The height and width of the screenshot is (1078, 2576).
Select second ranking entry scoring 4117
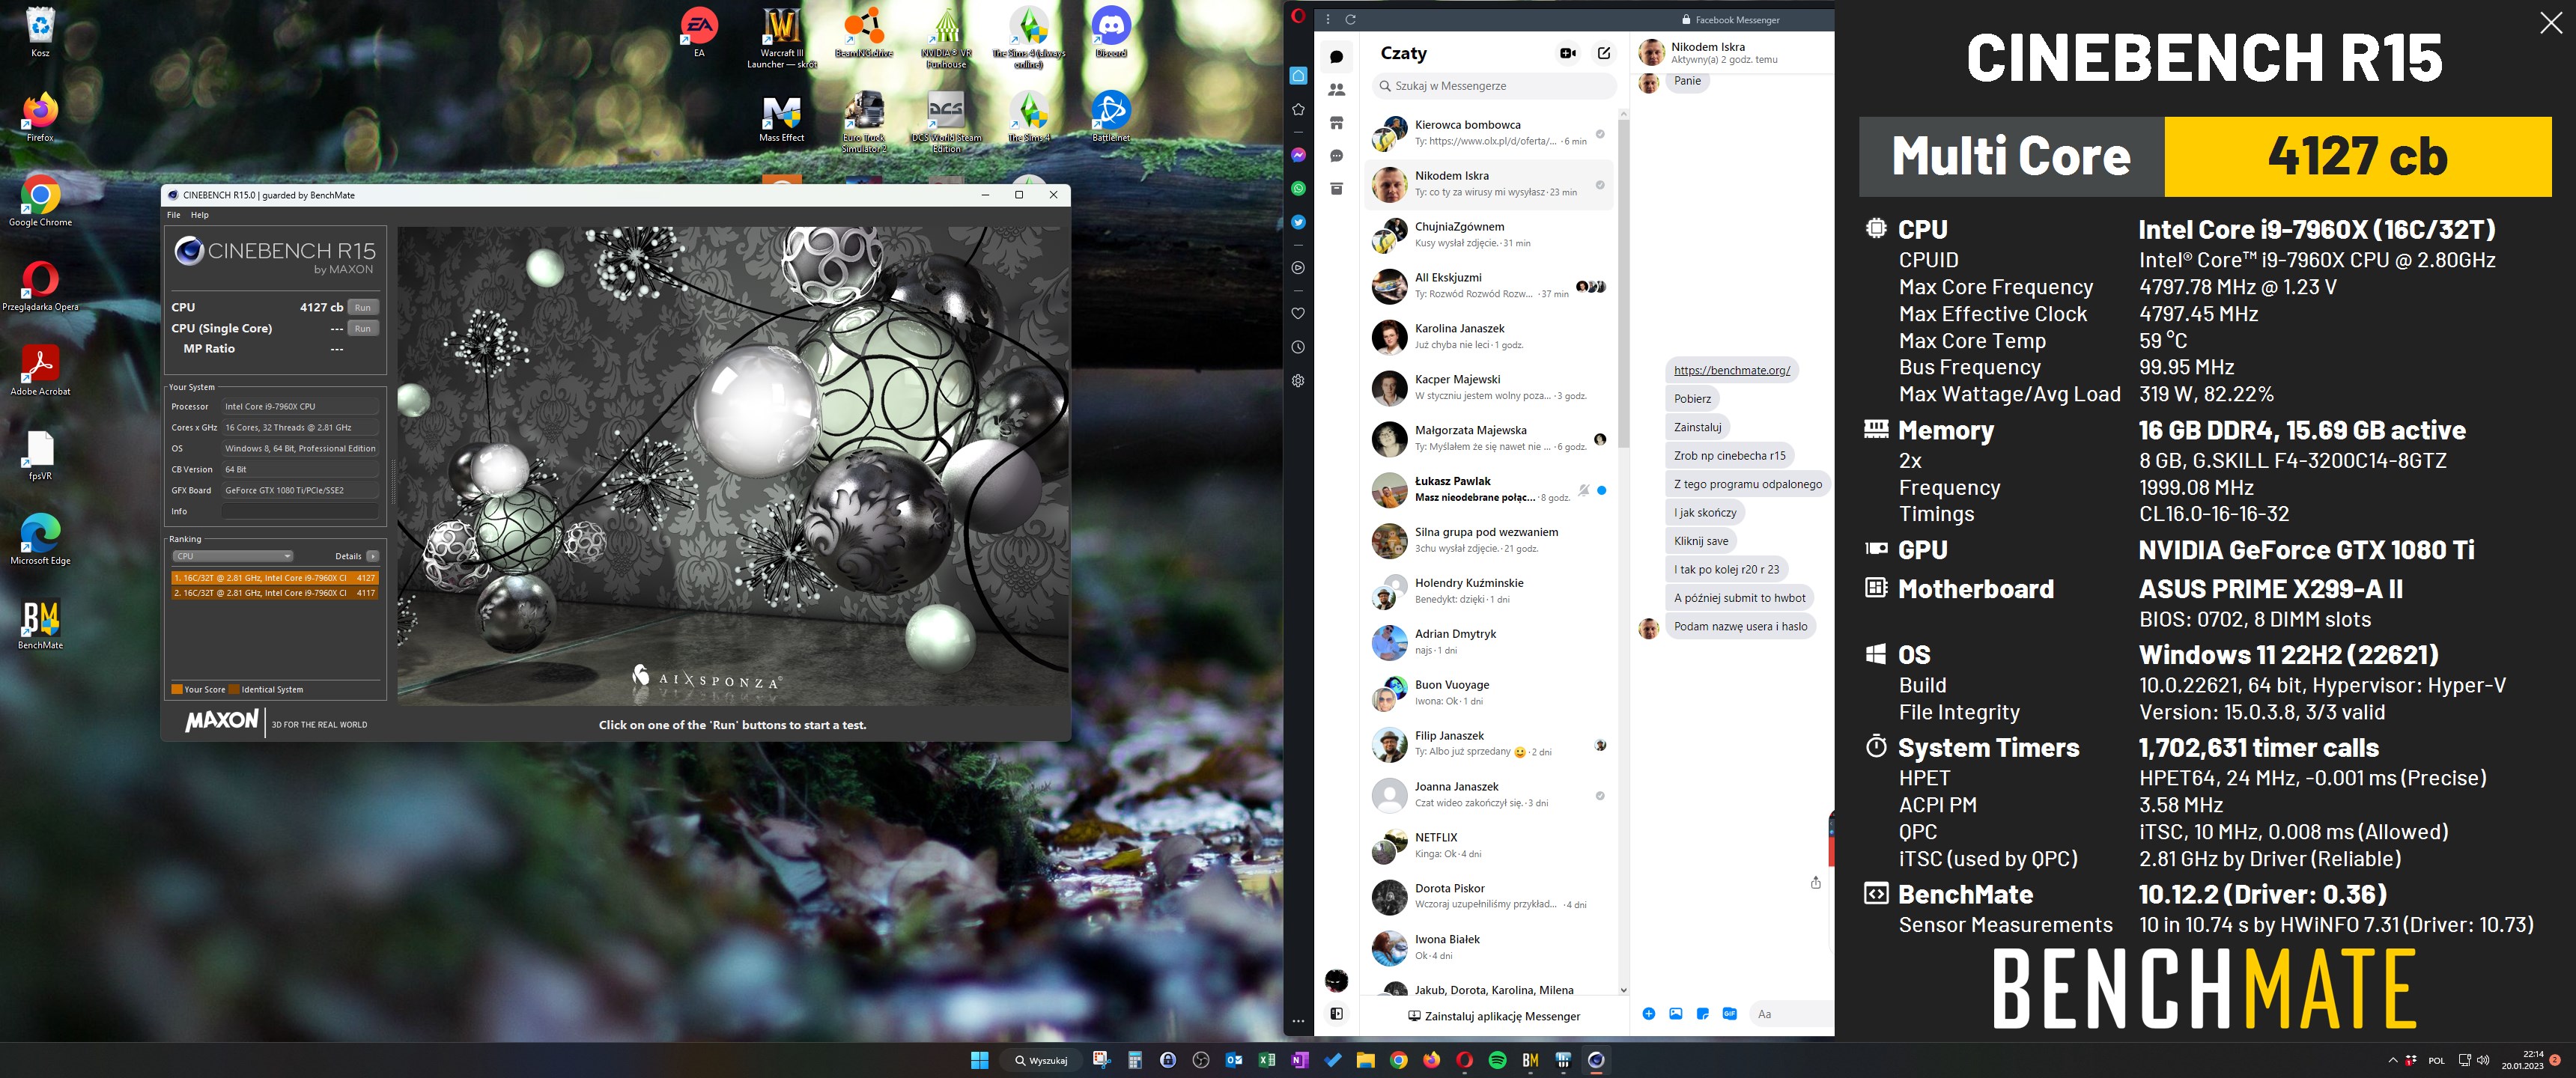(274, 592)
